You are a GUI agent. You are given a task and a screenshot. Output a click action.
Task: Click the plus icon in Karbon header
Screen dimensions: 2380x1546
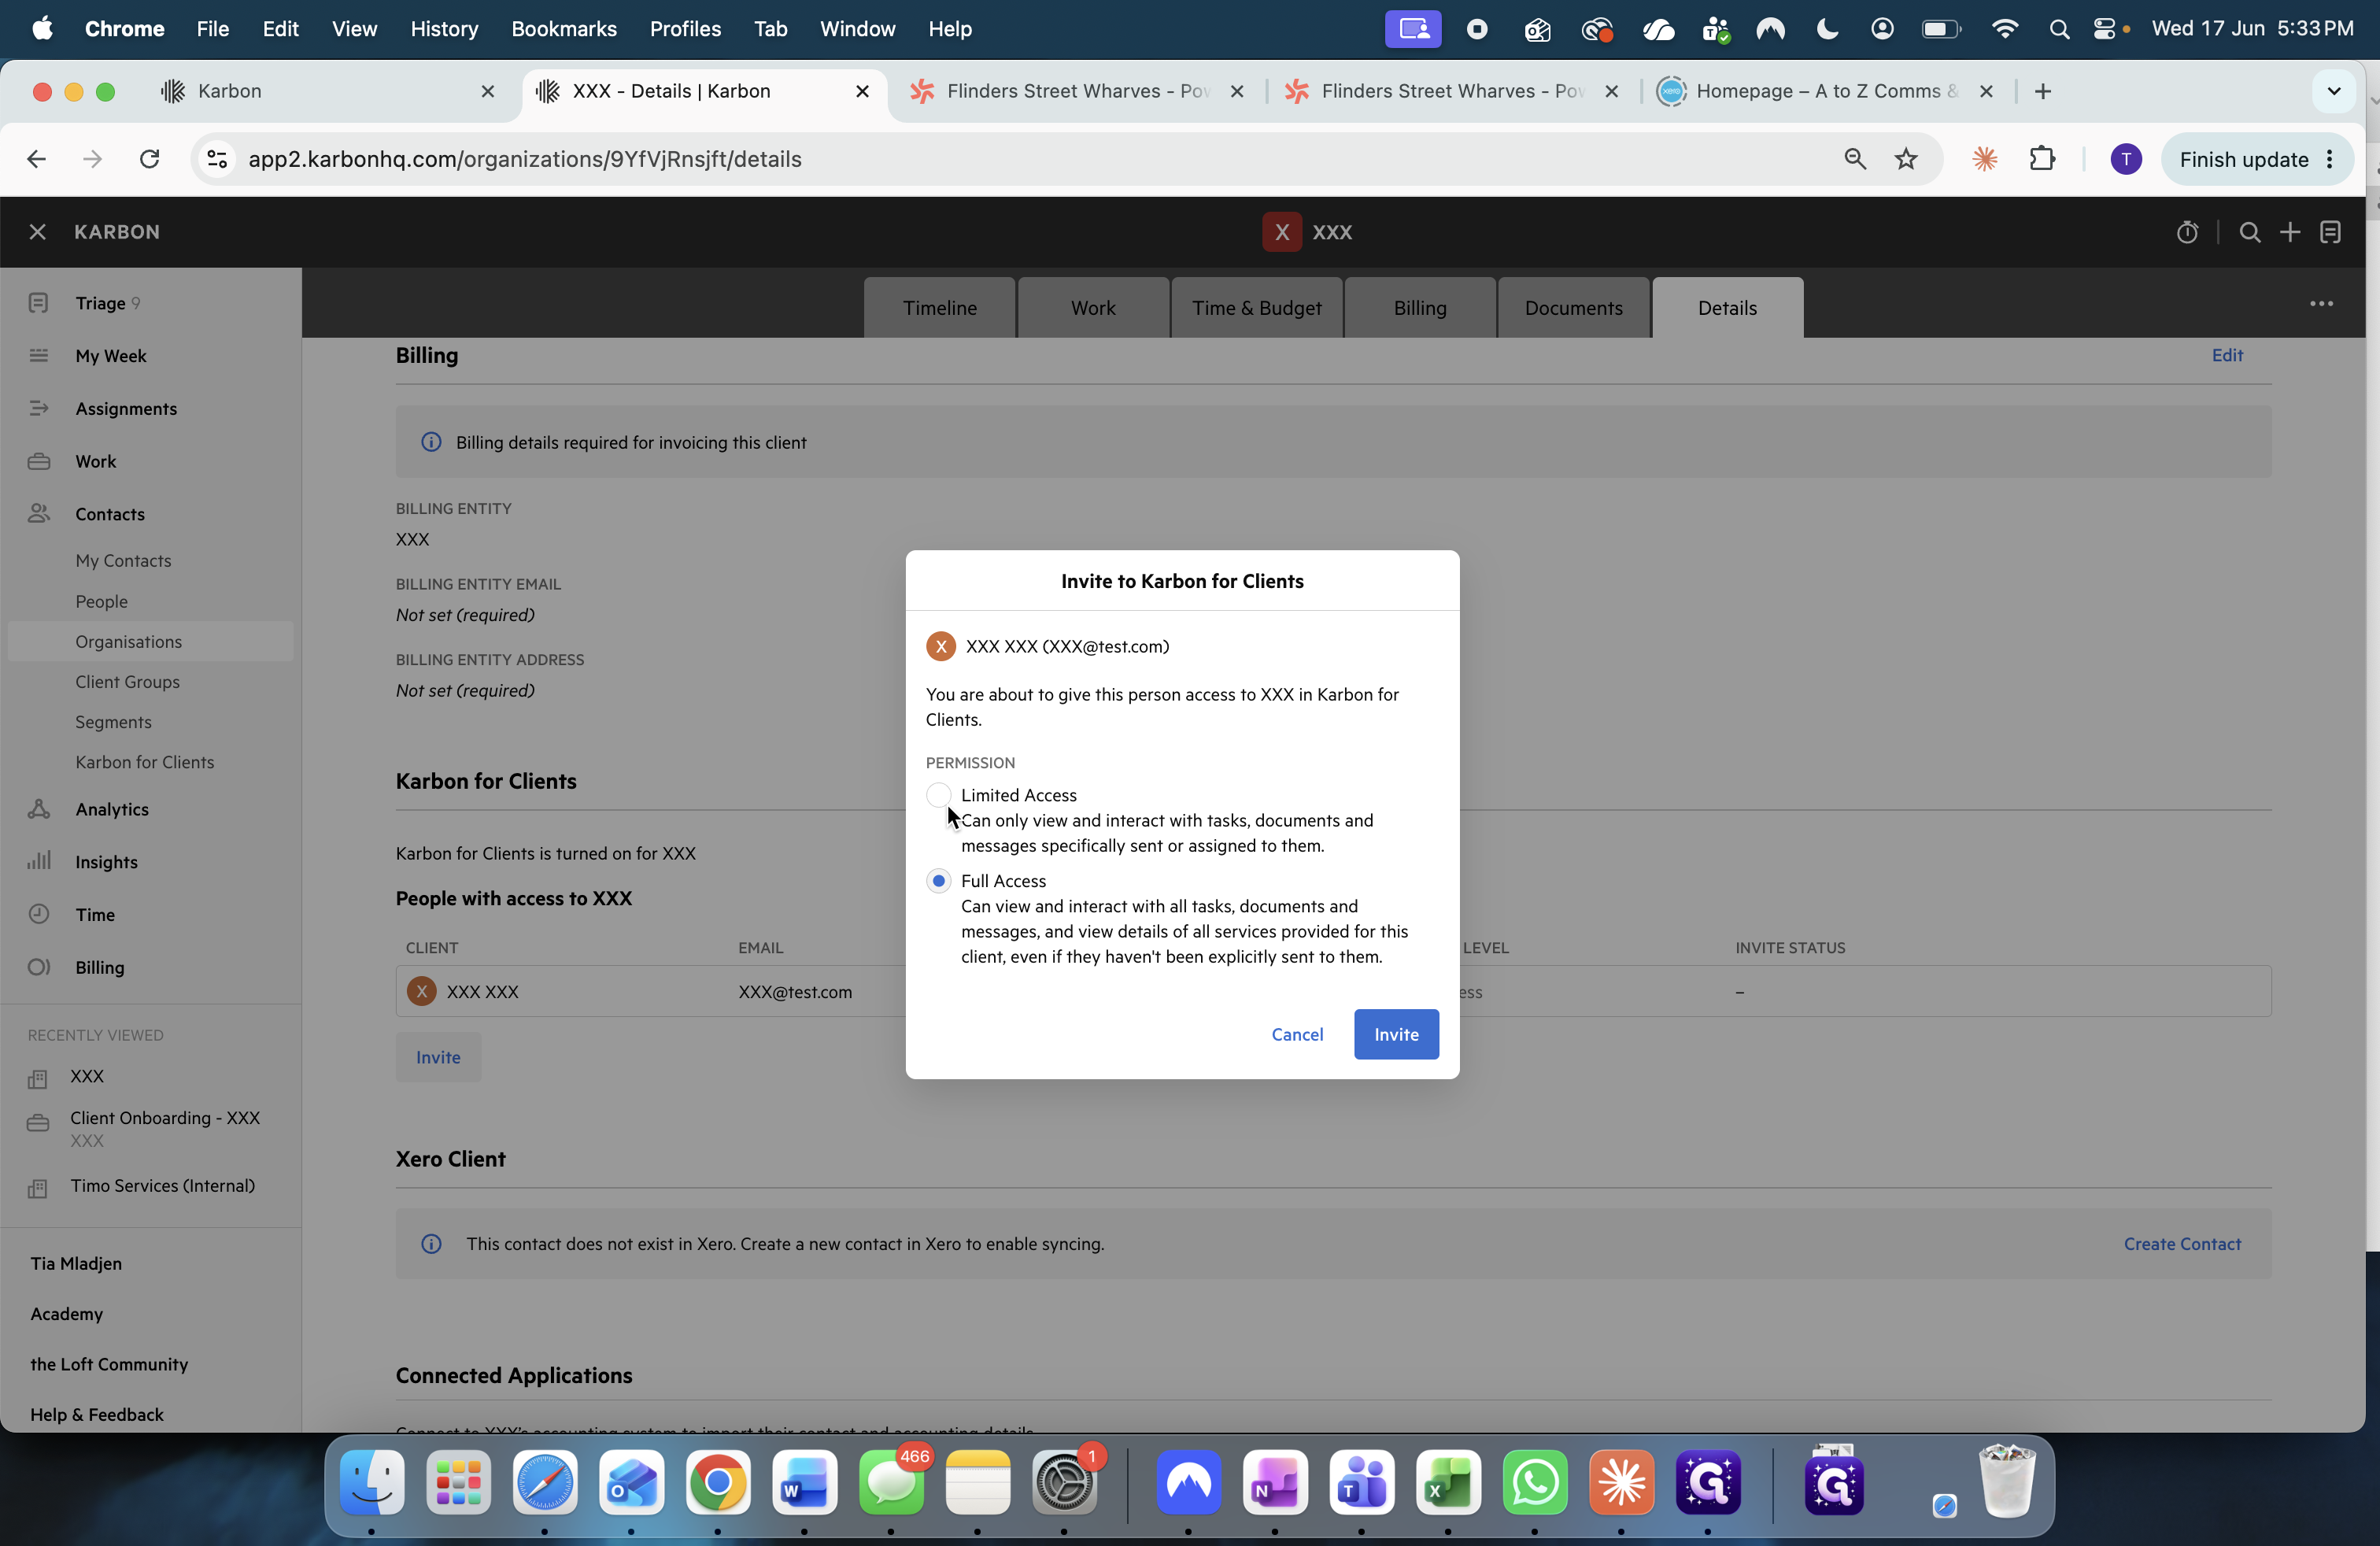2290,232
